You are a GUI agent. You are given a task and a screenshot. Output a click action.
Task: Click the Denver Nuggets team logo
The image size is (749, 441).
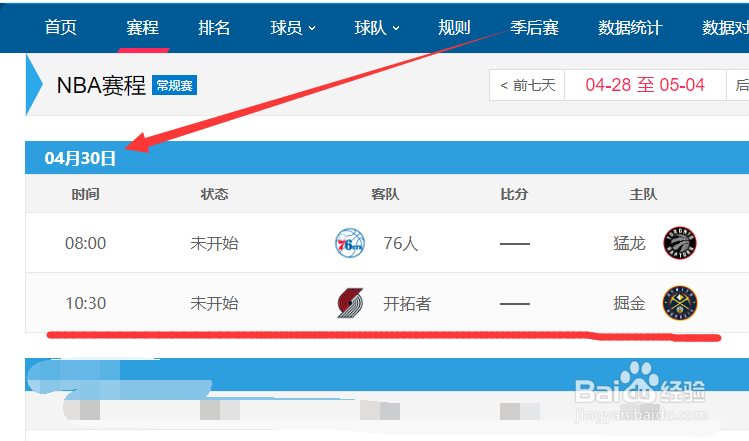point(680,303)
